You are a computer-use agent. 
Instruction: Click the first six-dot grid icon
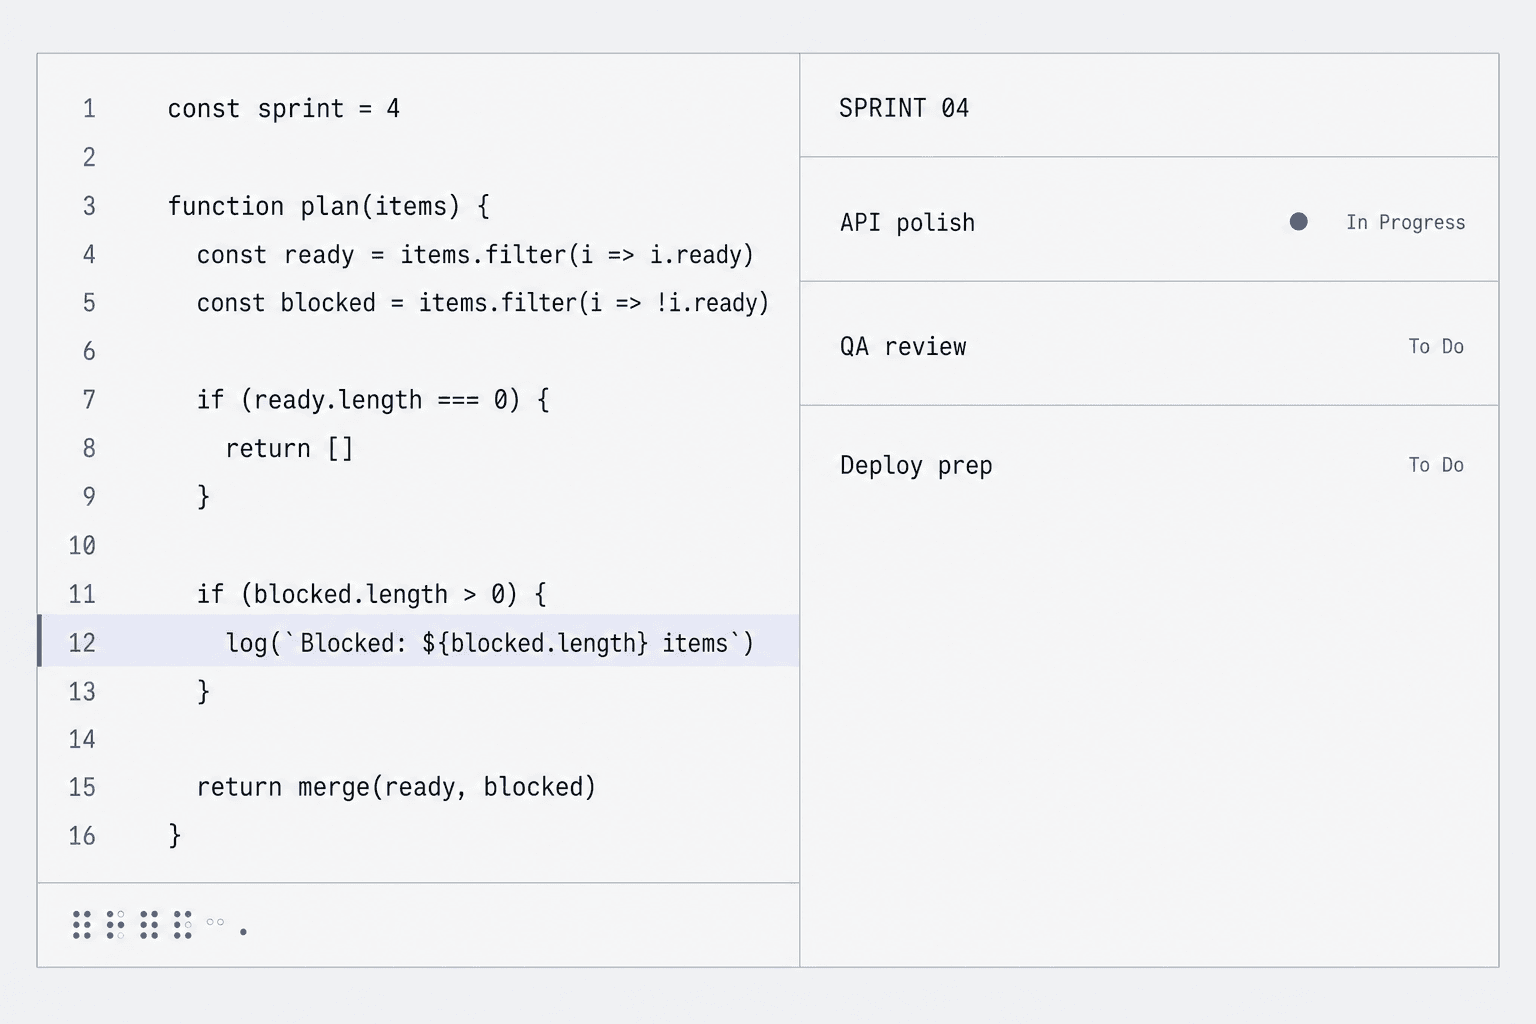82,924
